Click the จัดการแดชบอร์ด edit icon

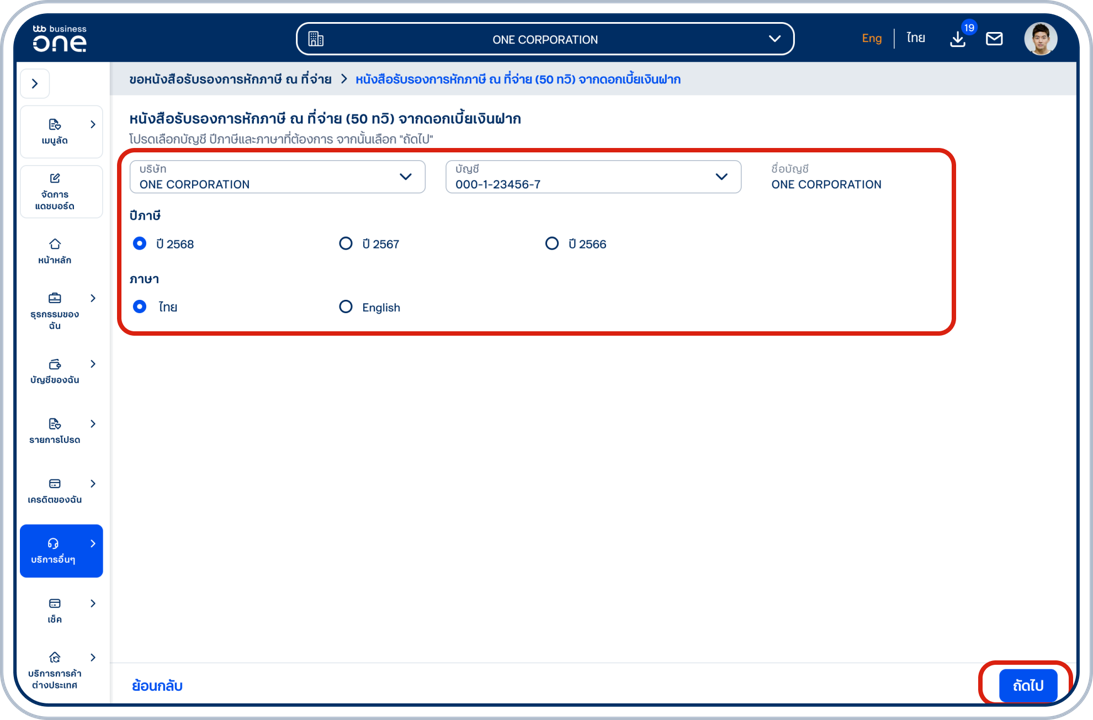click(x=54, y=178)
